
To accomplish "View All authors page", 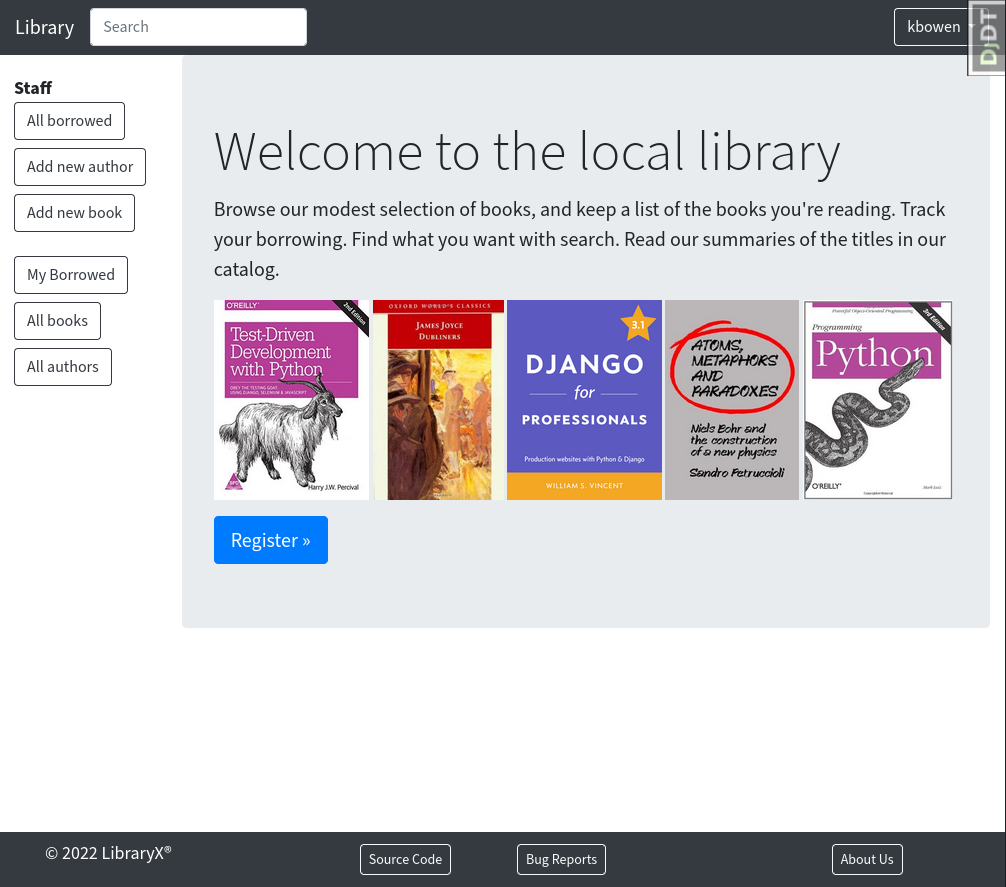I will pos(63,367).
